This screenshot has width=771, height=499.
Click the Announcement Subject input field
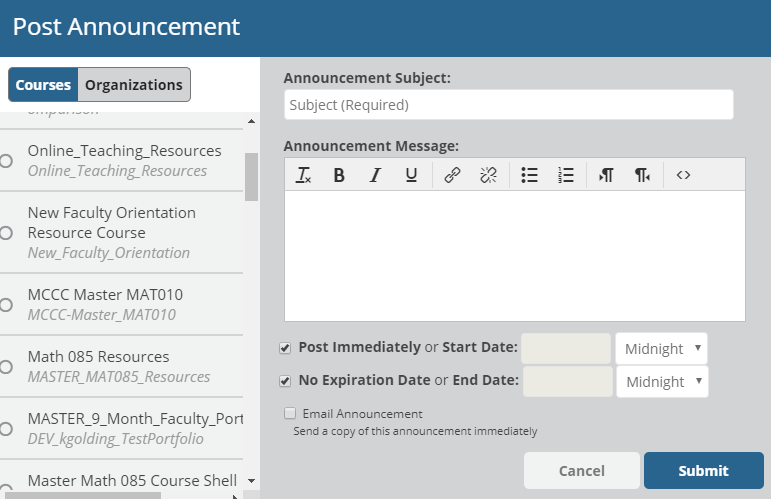coord(508,105)
